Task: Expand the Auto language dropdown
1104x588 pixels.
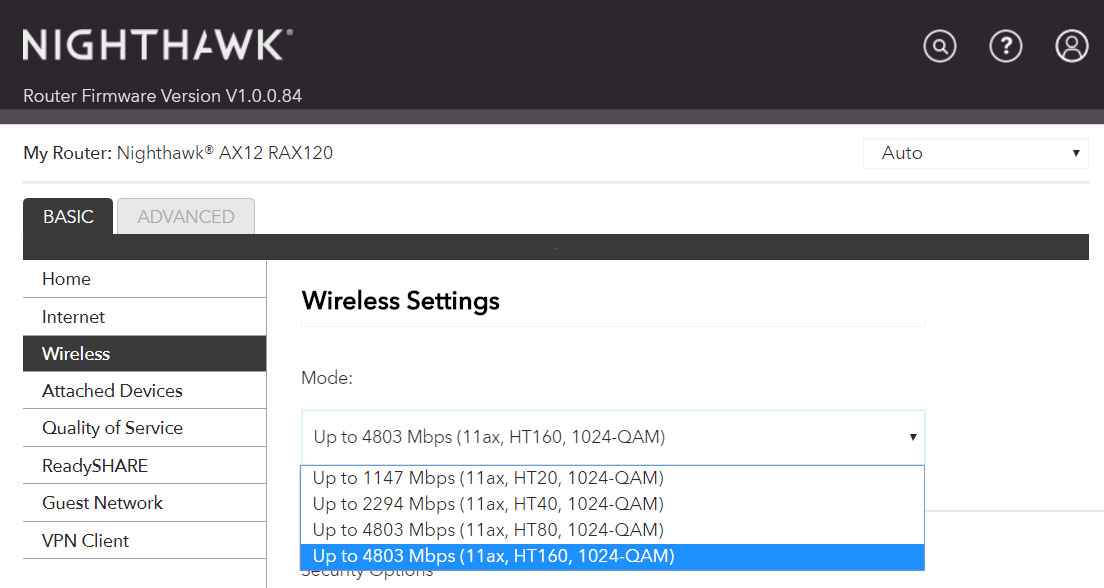Action: (x=976, y=153)
